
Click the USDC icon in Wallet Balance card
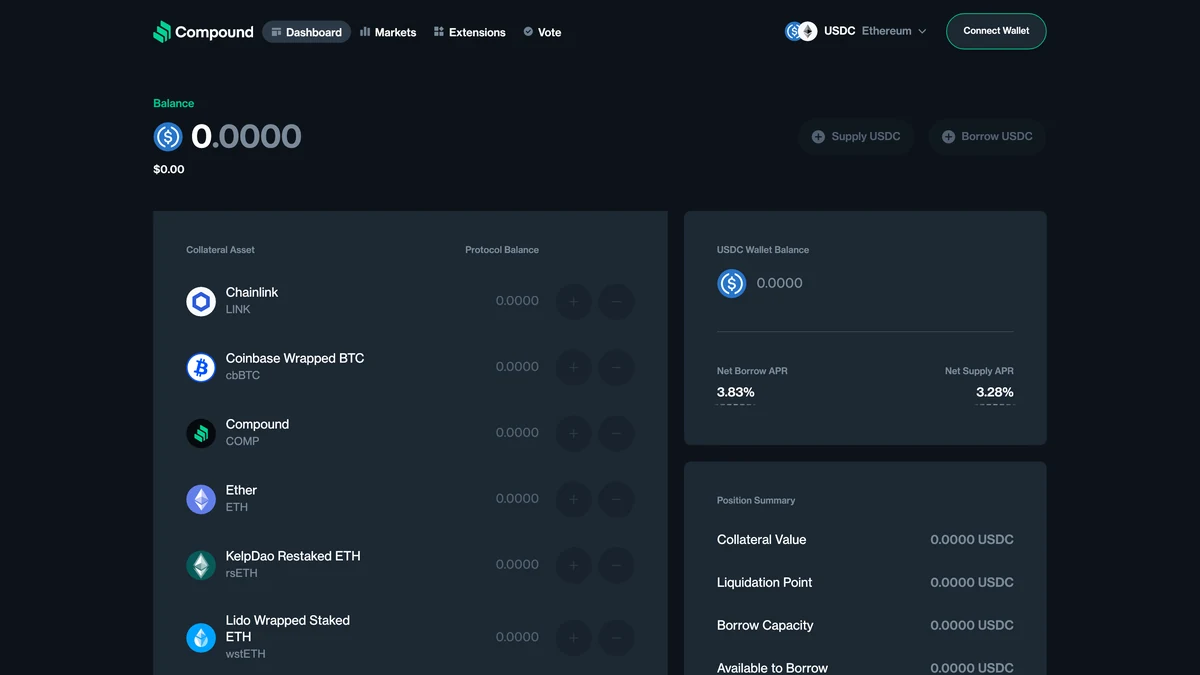pos(732,283)
